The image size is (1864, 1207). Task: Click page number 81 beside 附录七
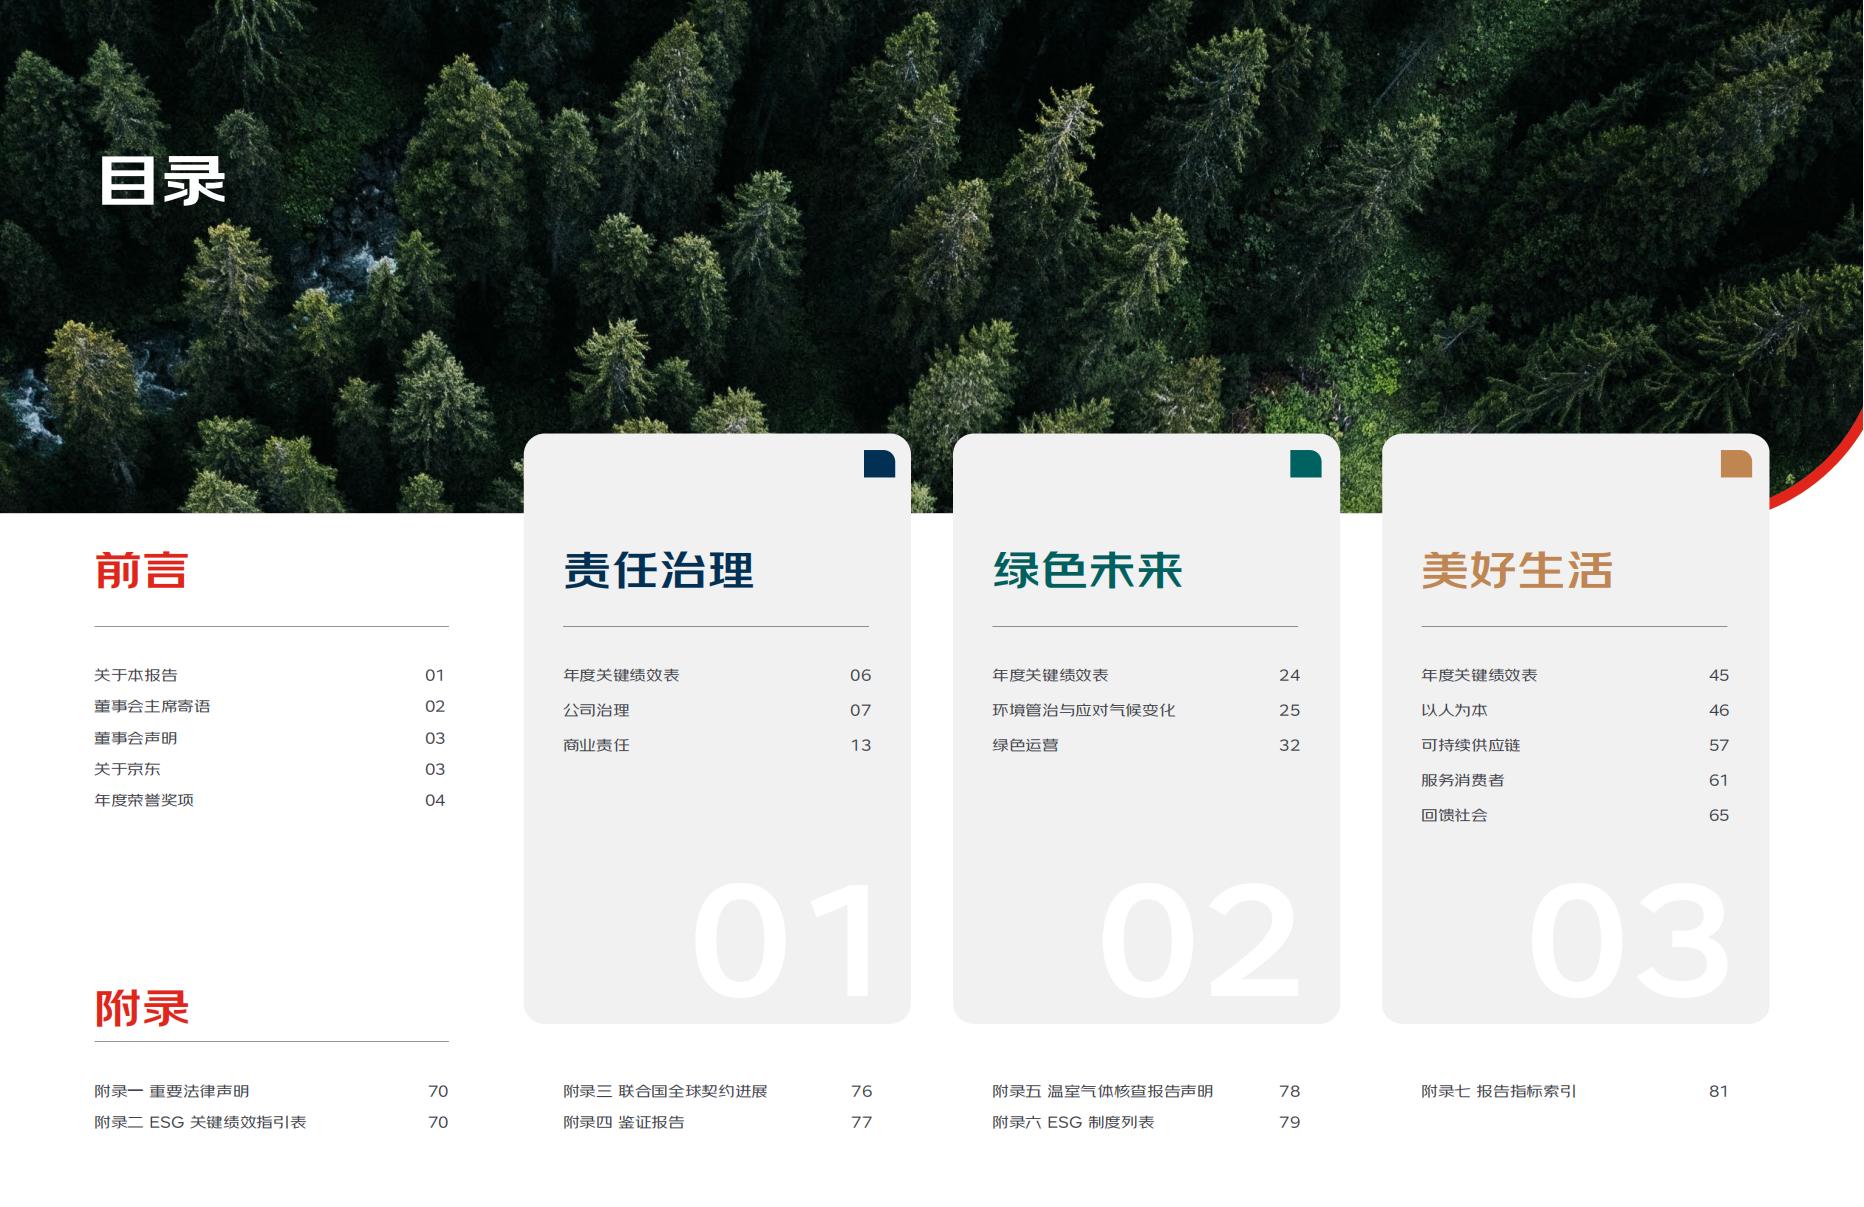tap(1719, 1091)
